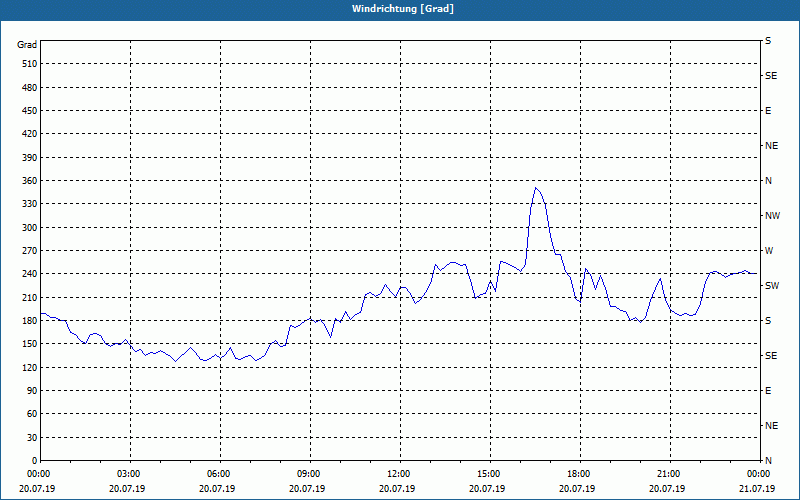Click the 'Windrichtung [Grad]' chart title
Screen dimensions: 800x500
(x=403, y=9)
